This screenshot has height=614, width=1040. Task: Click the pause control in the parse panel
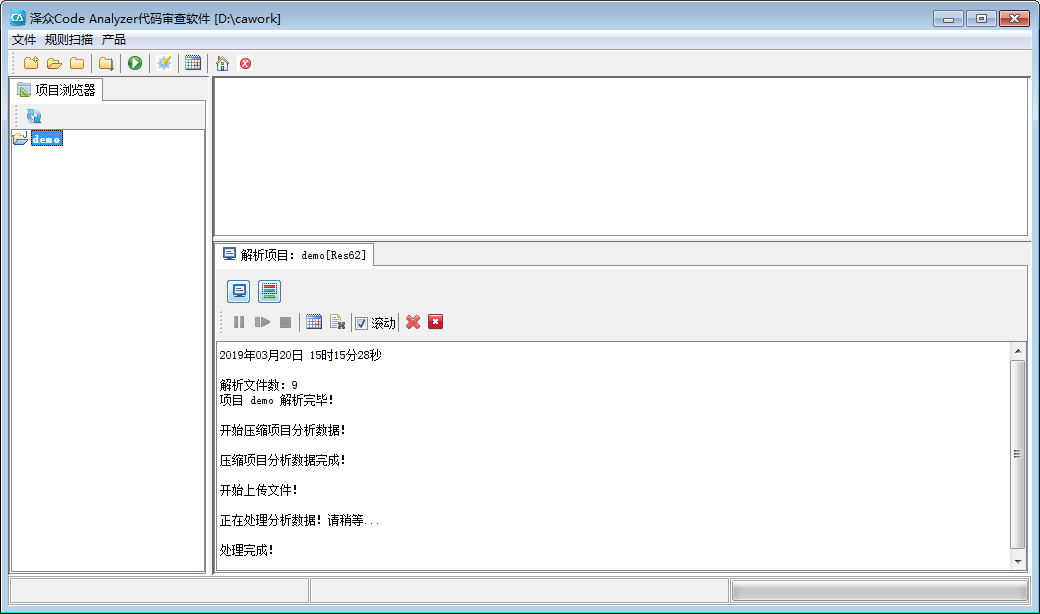(239, 322)
